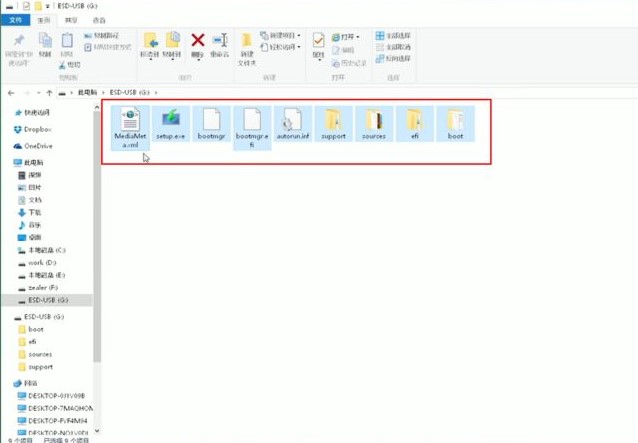Open the sources folder in file pane
This screenshot has height=443, width=638.
[x=374, y=126]
